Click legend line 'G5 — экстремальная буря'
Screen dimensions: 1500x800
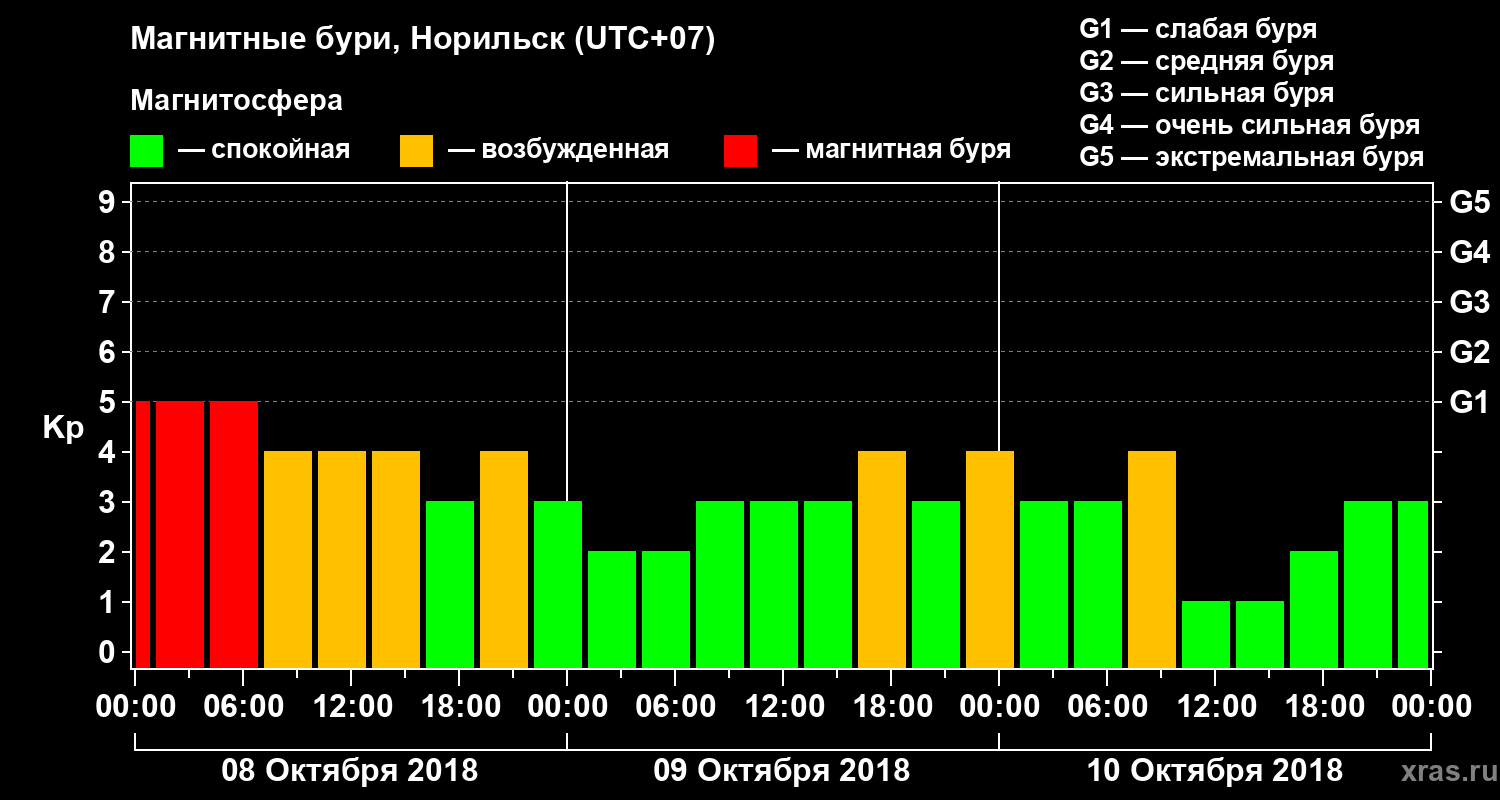pos(1252,157)
